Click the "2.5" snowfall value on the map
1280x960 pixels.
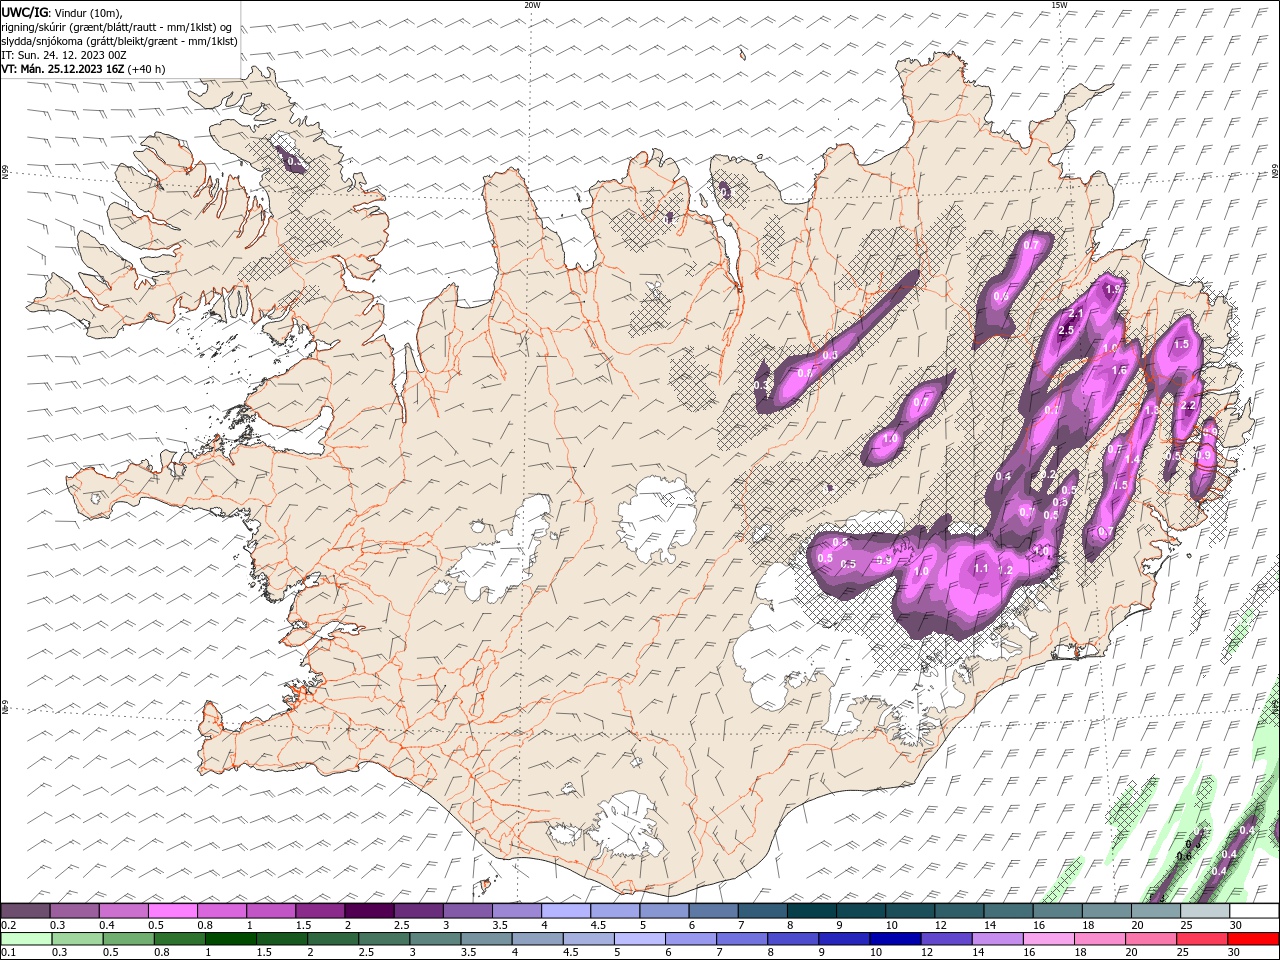tap(1066, 330)
